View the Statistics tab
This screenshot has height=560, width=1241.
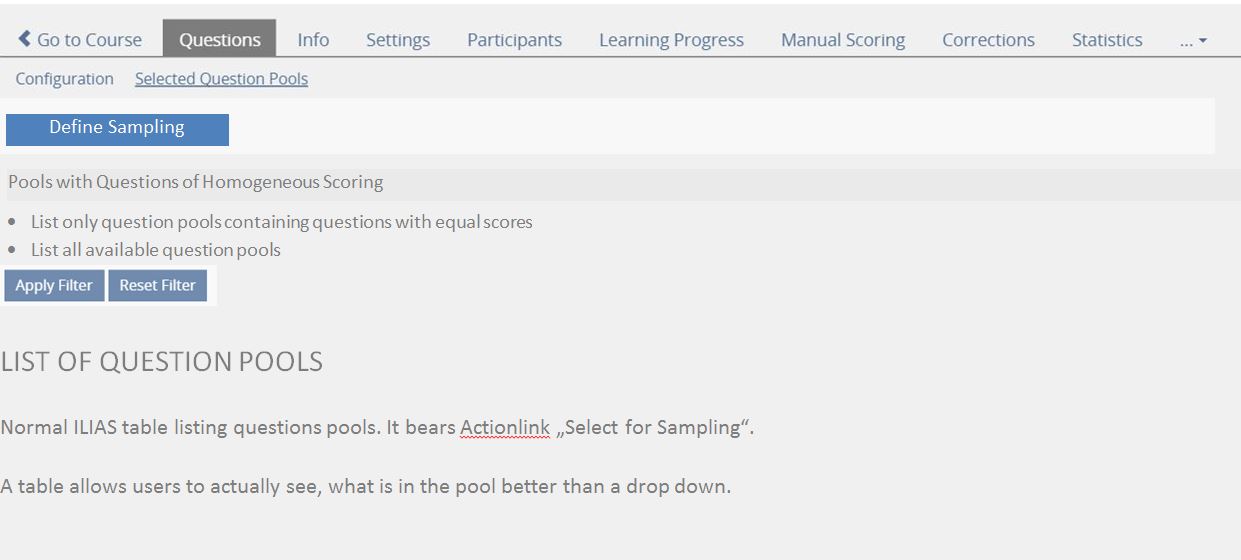pyautogui.click(x=1107, y=40)
